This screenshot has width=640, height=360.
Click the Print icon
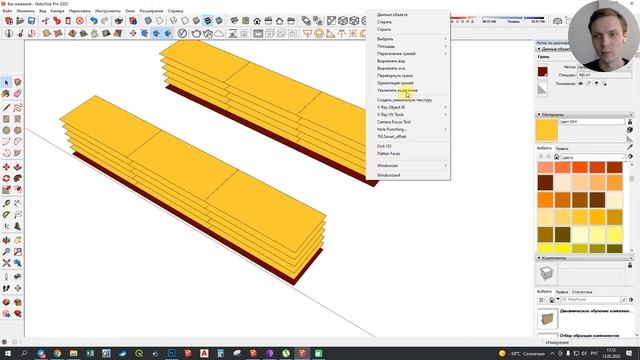[x=119, y=20]
